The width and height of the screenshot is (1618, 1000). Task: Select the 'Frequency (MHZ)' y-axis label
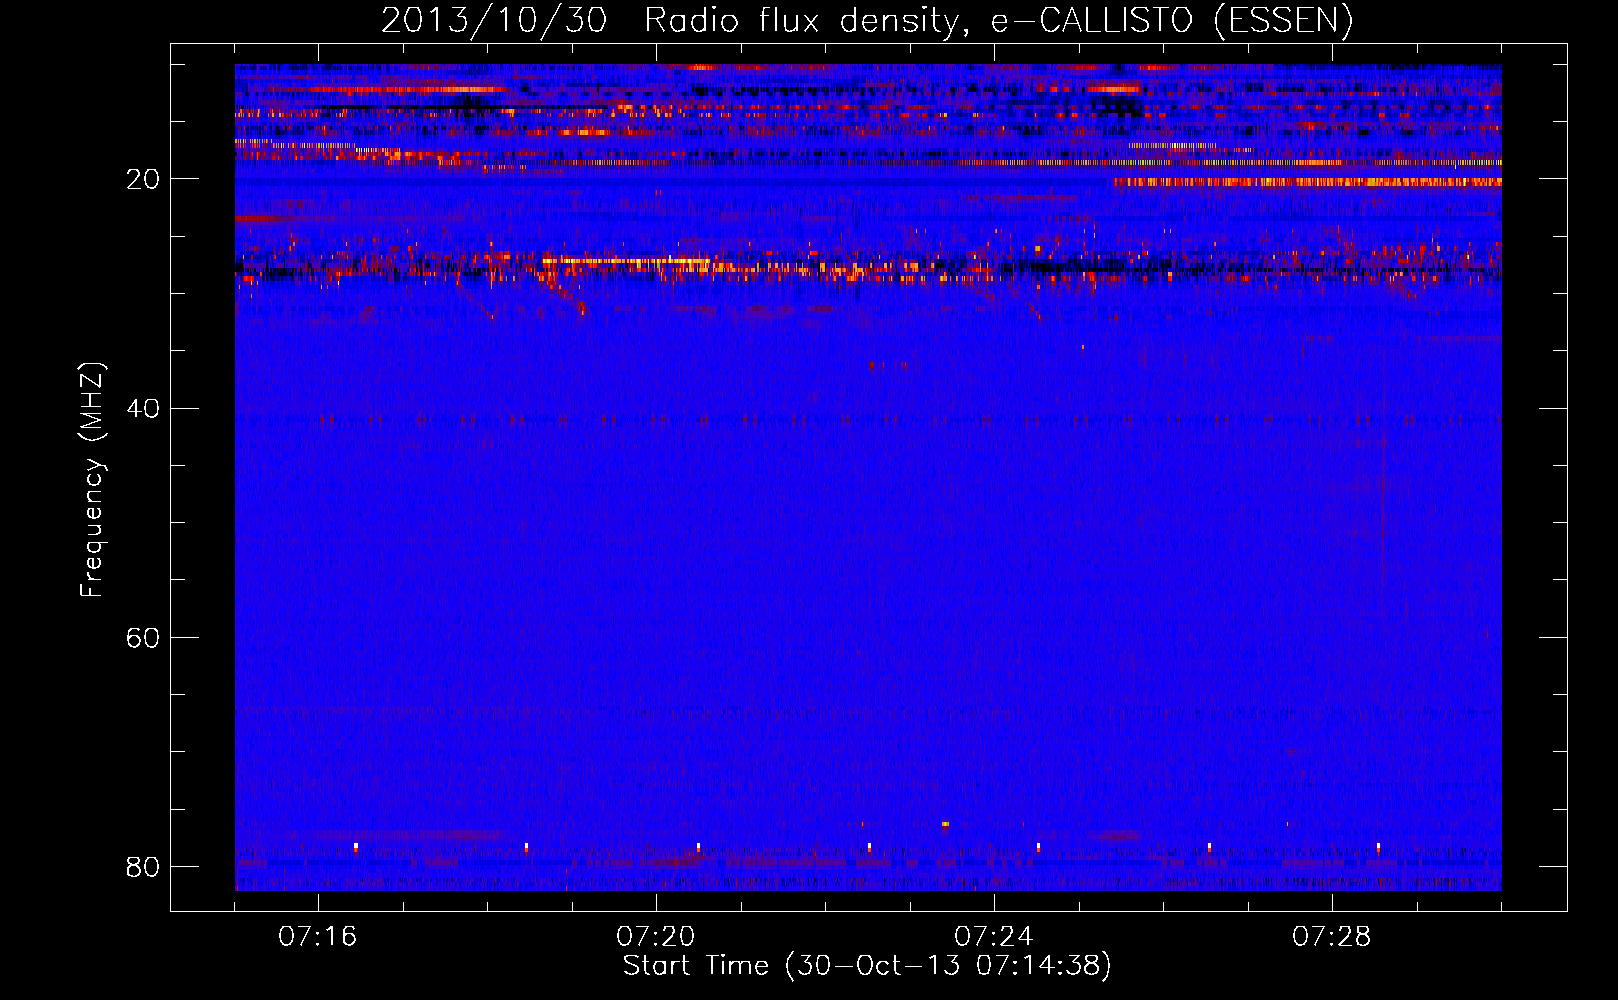click(91, 481)
